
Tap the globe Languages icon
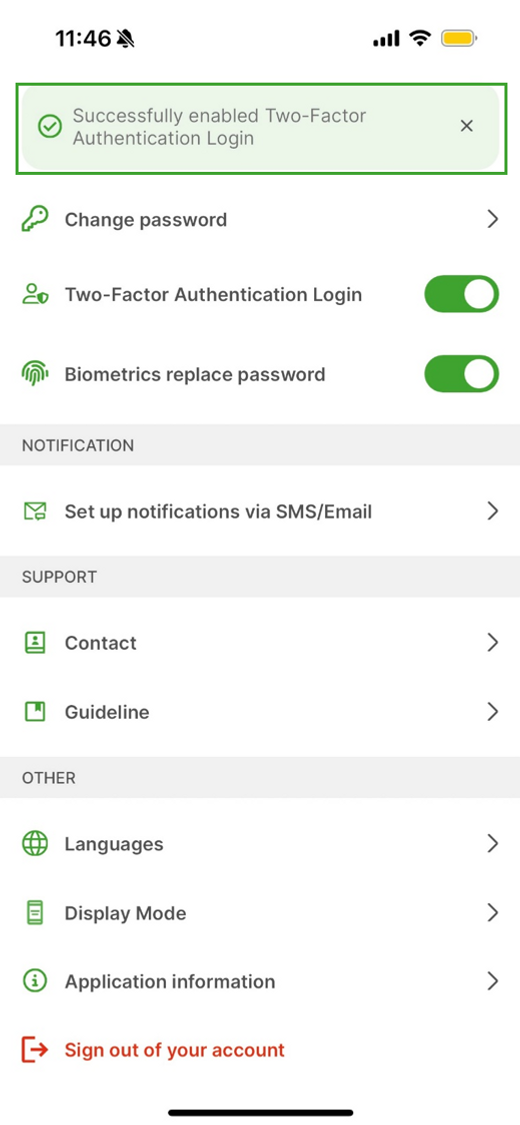(35, 844)
